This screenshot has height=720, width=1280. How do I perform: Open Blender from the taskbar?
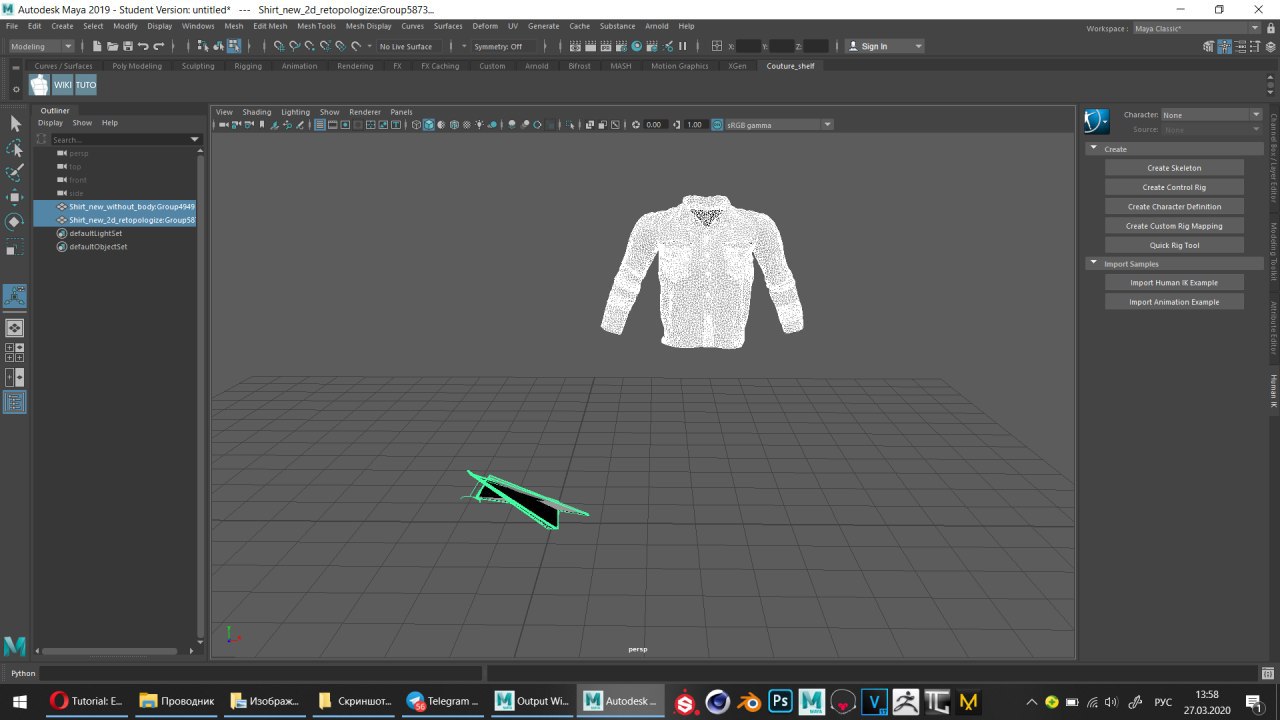749,701
